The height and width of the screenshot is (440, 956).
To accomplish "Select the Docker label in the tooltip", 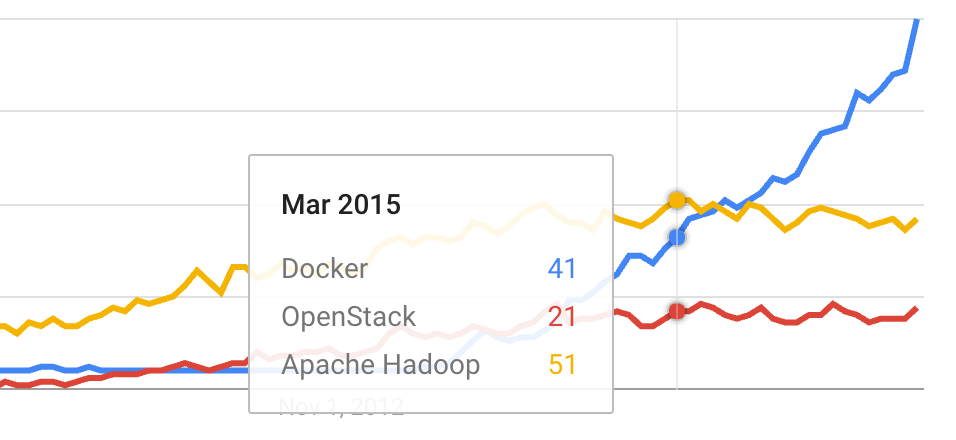I will pyautogui.click(x=325, y=269).
